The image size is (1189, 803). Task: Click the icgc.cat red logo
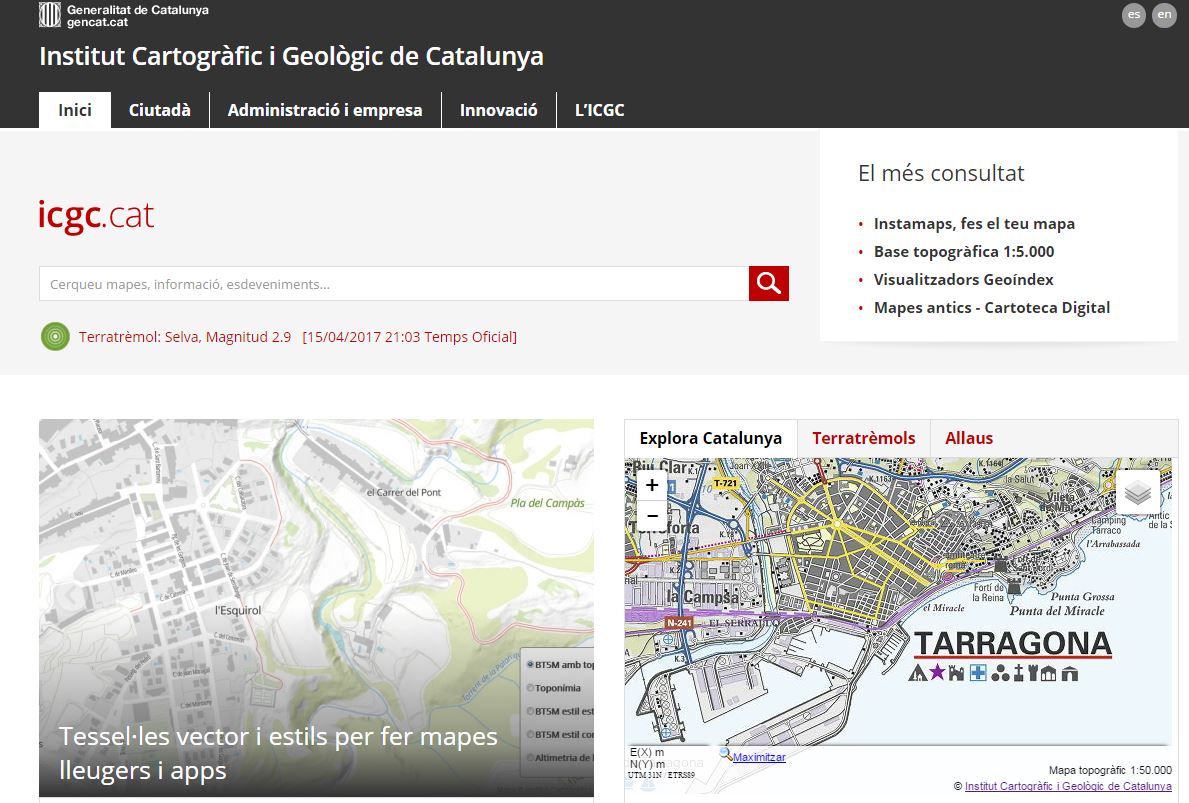point(96,215)
